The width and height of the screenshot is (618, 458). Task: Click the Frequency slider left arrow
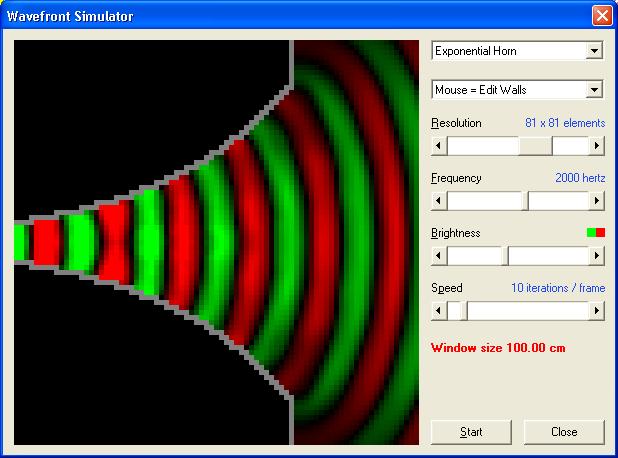(x=439, y=201)
